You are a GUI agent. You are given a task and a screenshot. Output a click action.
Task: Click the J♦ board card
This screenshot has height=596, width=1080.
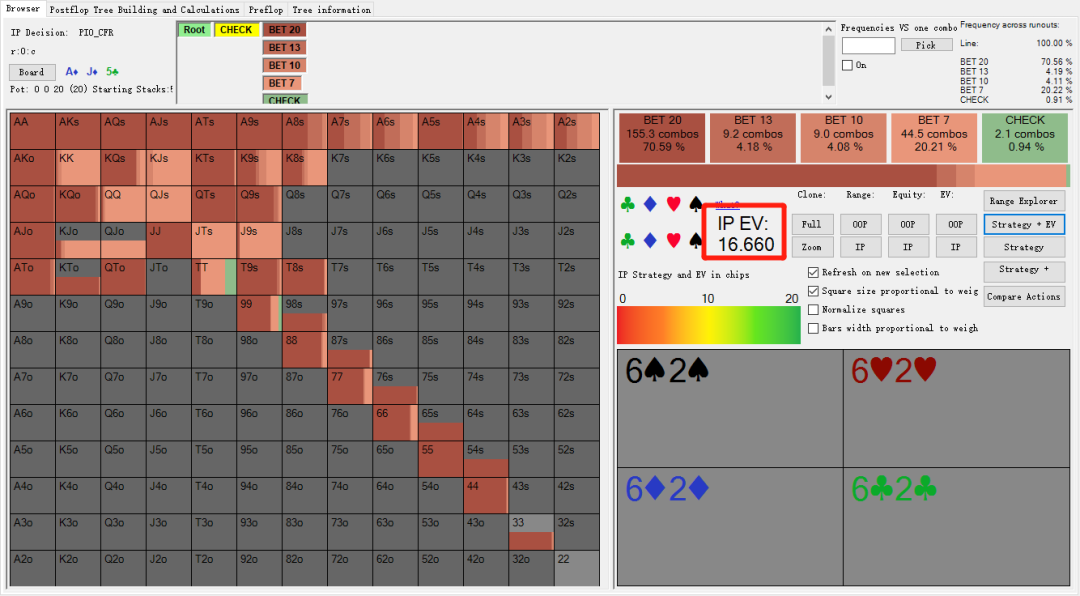92,72
